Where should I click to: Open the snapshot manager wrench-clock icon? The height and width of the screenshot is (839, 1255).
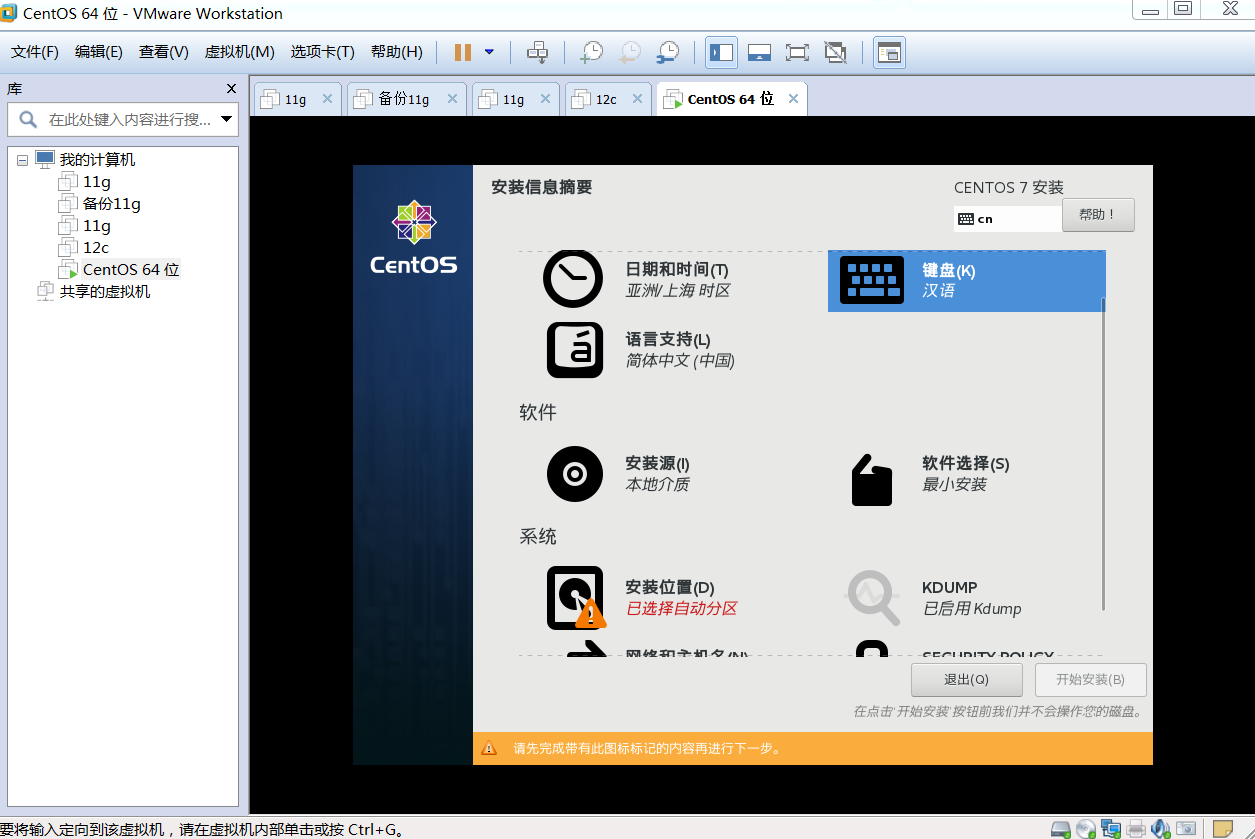point(667,52)
